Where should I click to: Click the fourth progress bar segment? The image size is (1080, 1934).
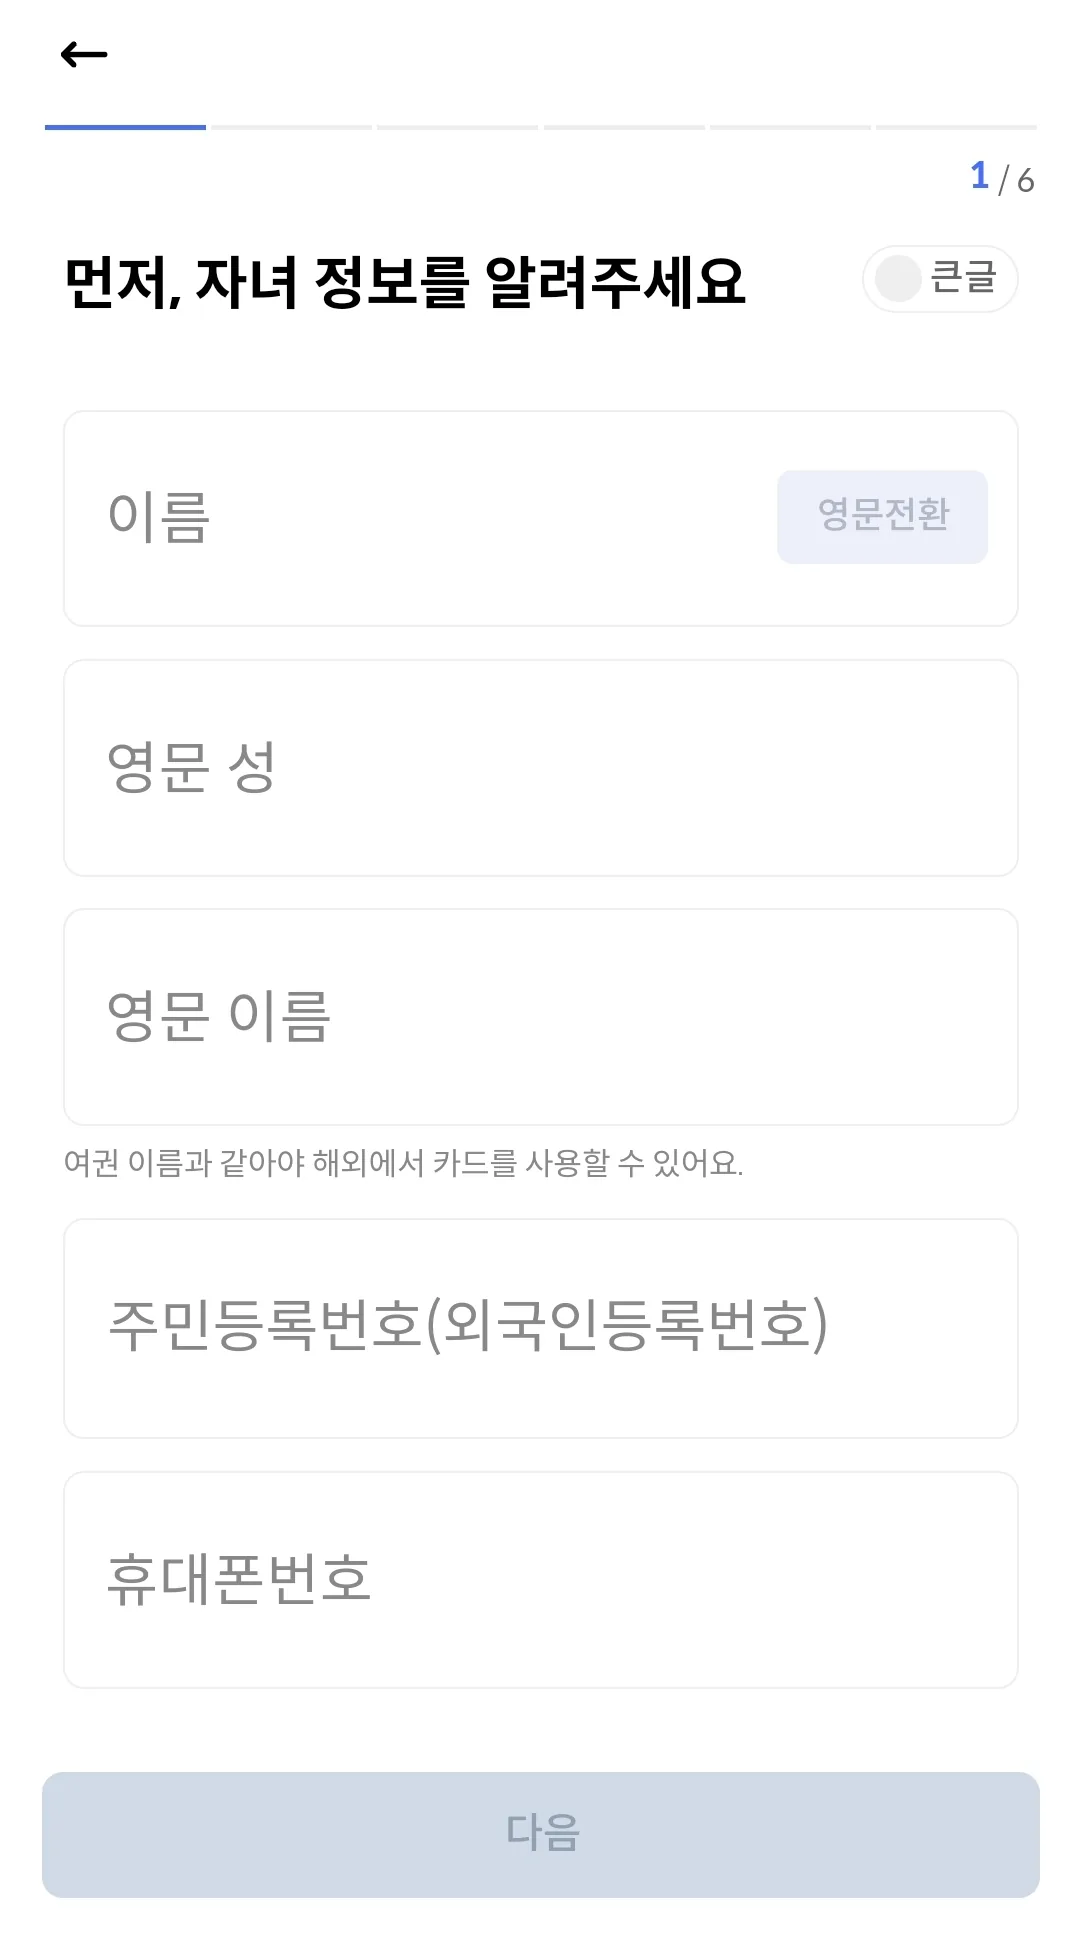tap(624, 127)
